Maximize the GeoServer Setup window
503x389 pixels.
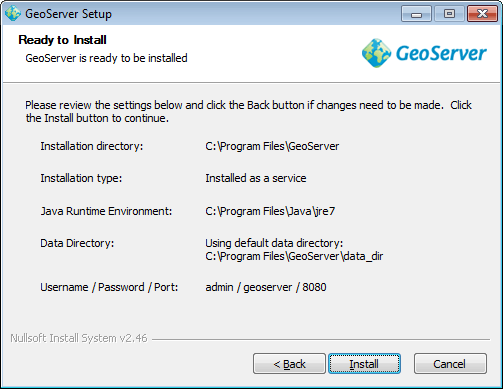pos(449,14)
